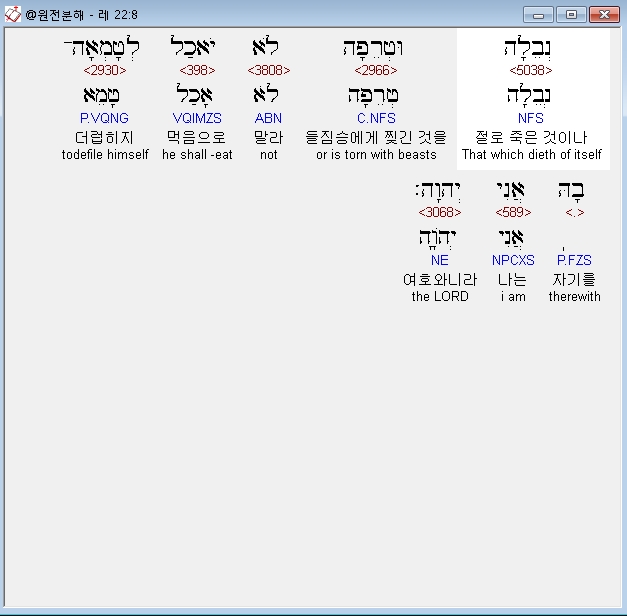Select parsing code C.NFS
This screenshot has width=627, height=616.
pos(376,118)
